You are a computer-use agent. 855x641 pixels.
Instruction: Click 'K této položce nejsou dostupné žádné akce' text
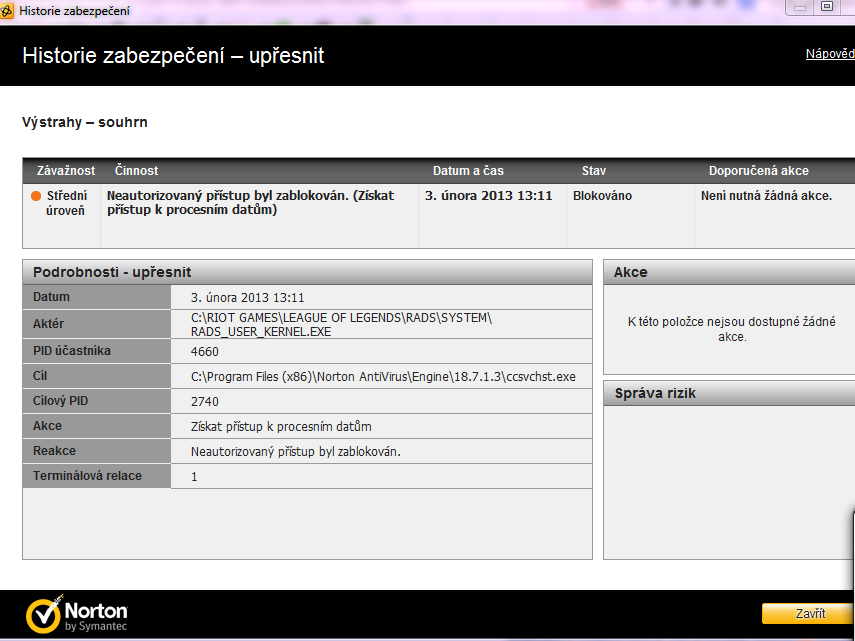point(732,329)
